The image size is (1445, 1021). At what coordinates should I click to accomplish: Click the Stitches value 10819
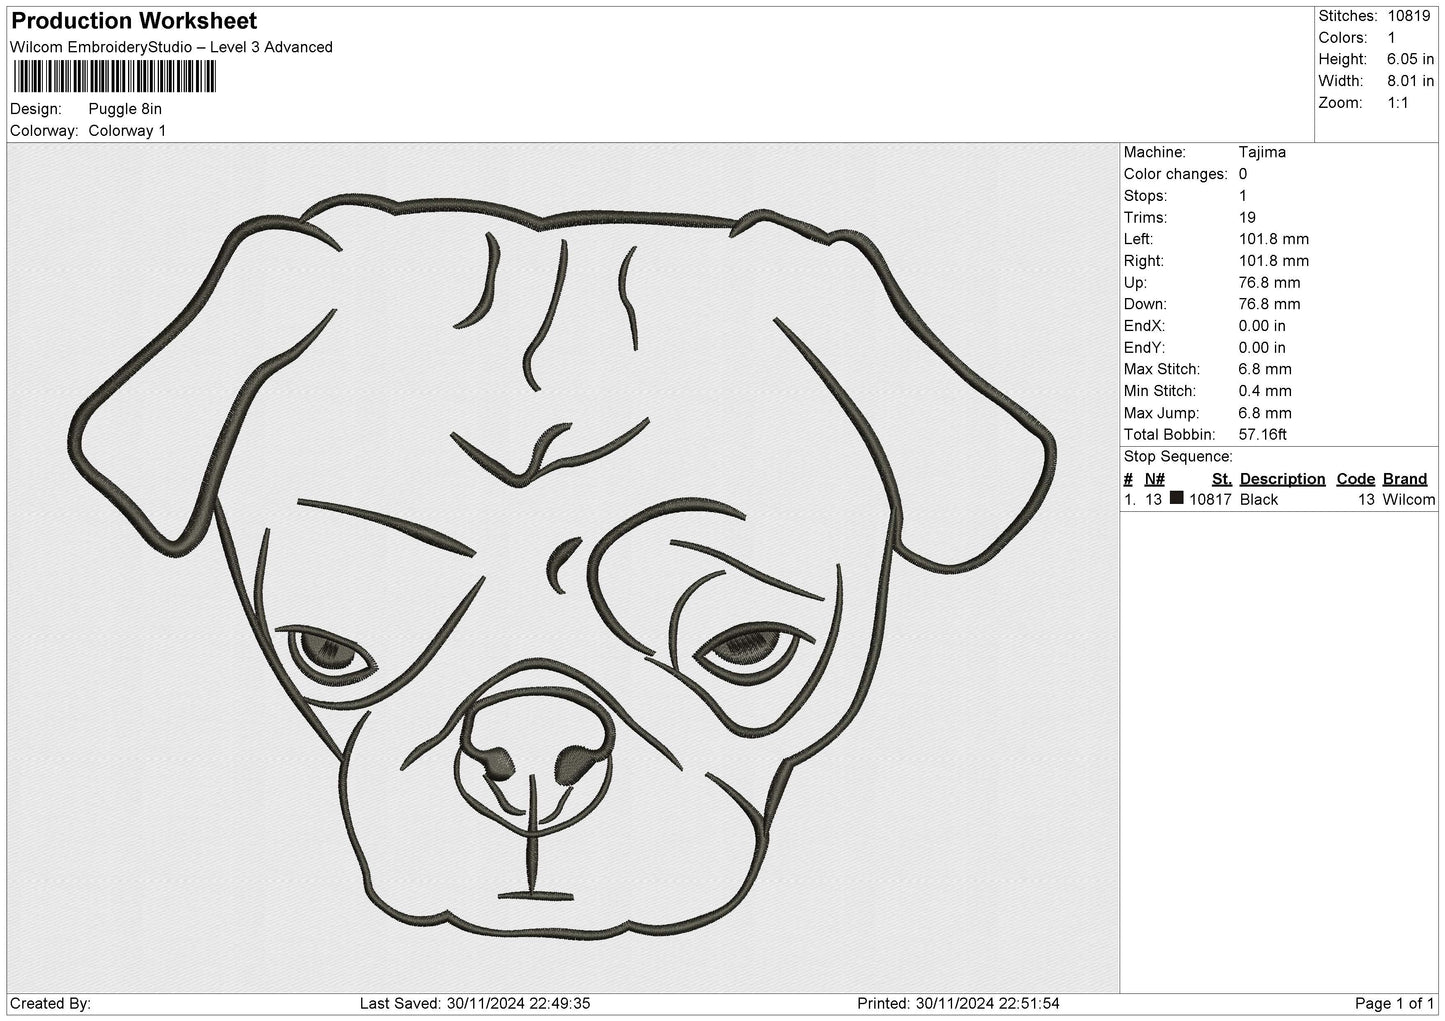[x=1409, y=16]
